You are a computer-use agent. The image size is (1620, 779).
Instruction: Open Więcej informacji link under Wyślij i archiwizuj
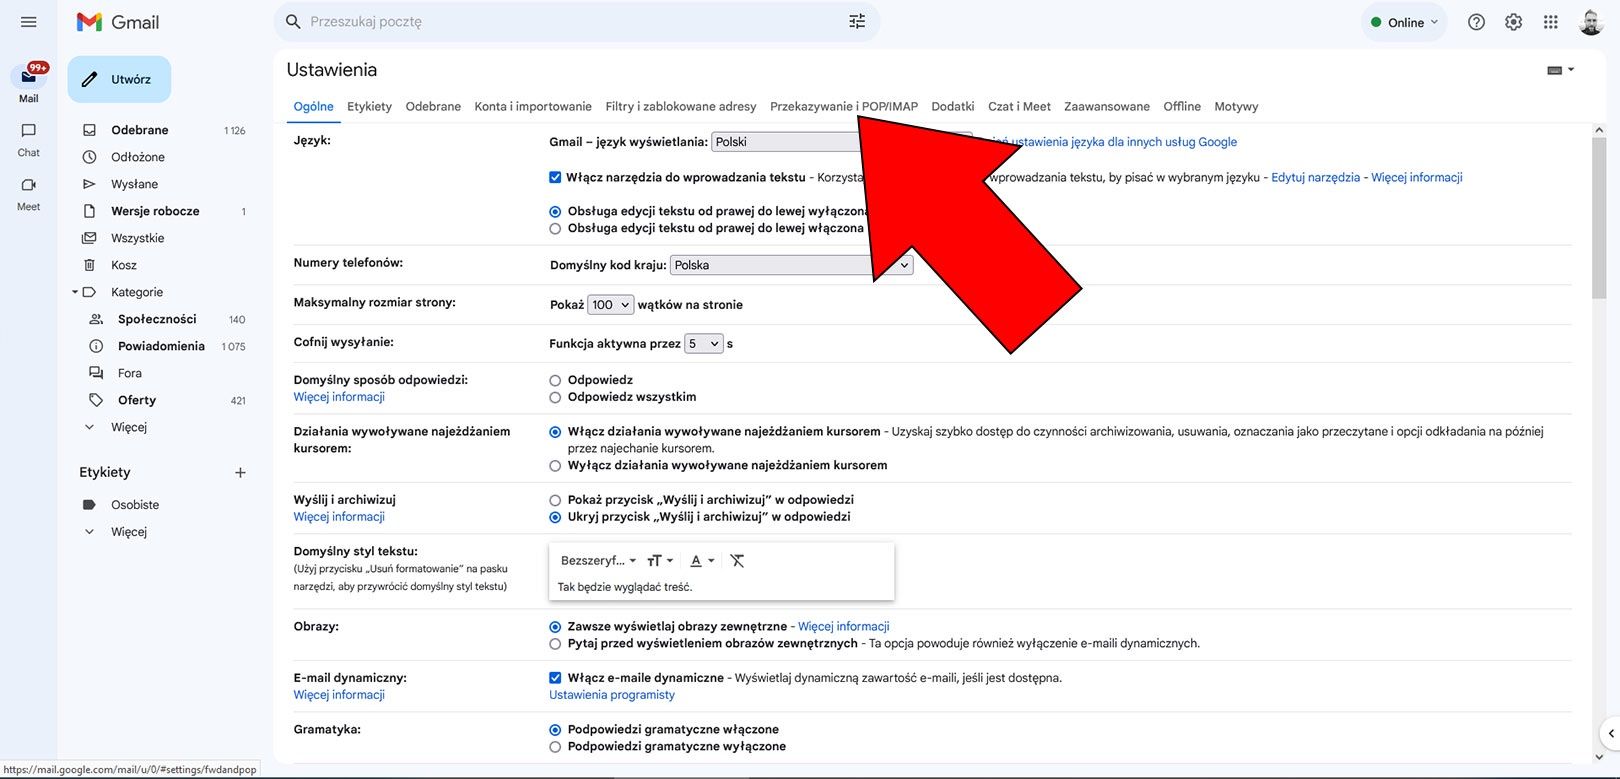pos(339,517)
